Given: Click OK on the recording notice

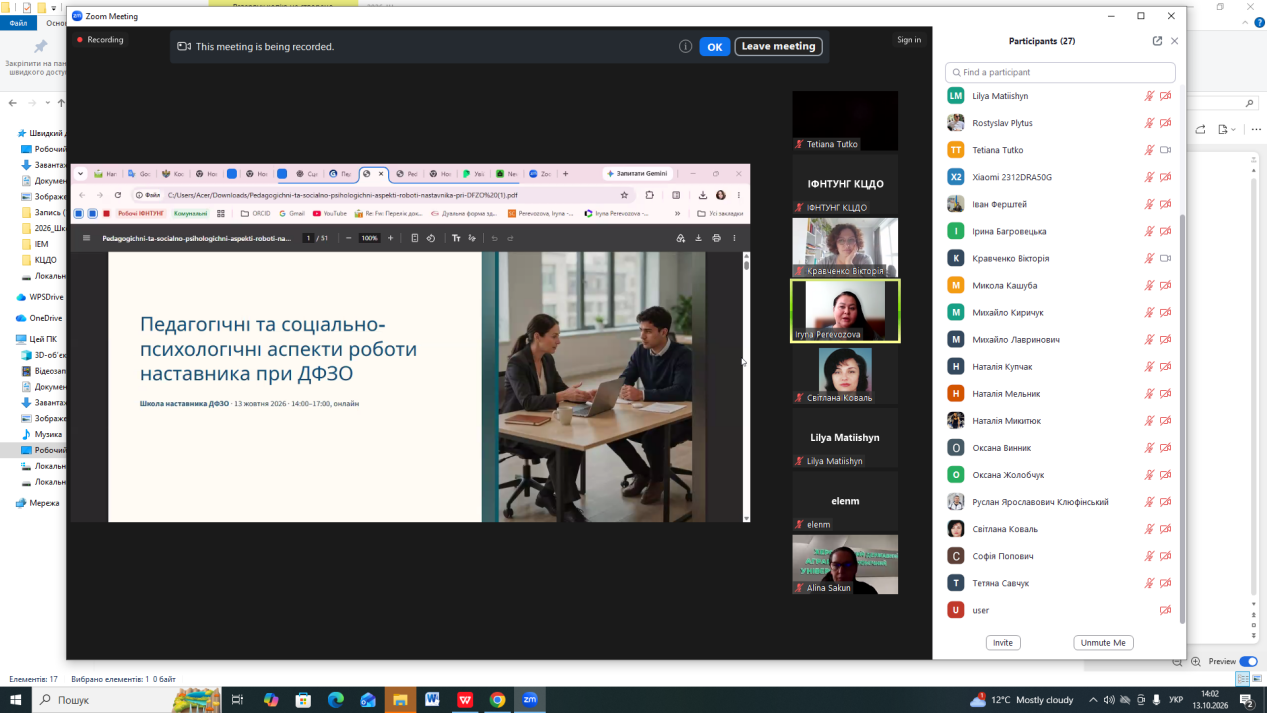Looking at the screenshot, I should click(714, 46).
